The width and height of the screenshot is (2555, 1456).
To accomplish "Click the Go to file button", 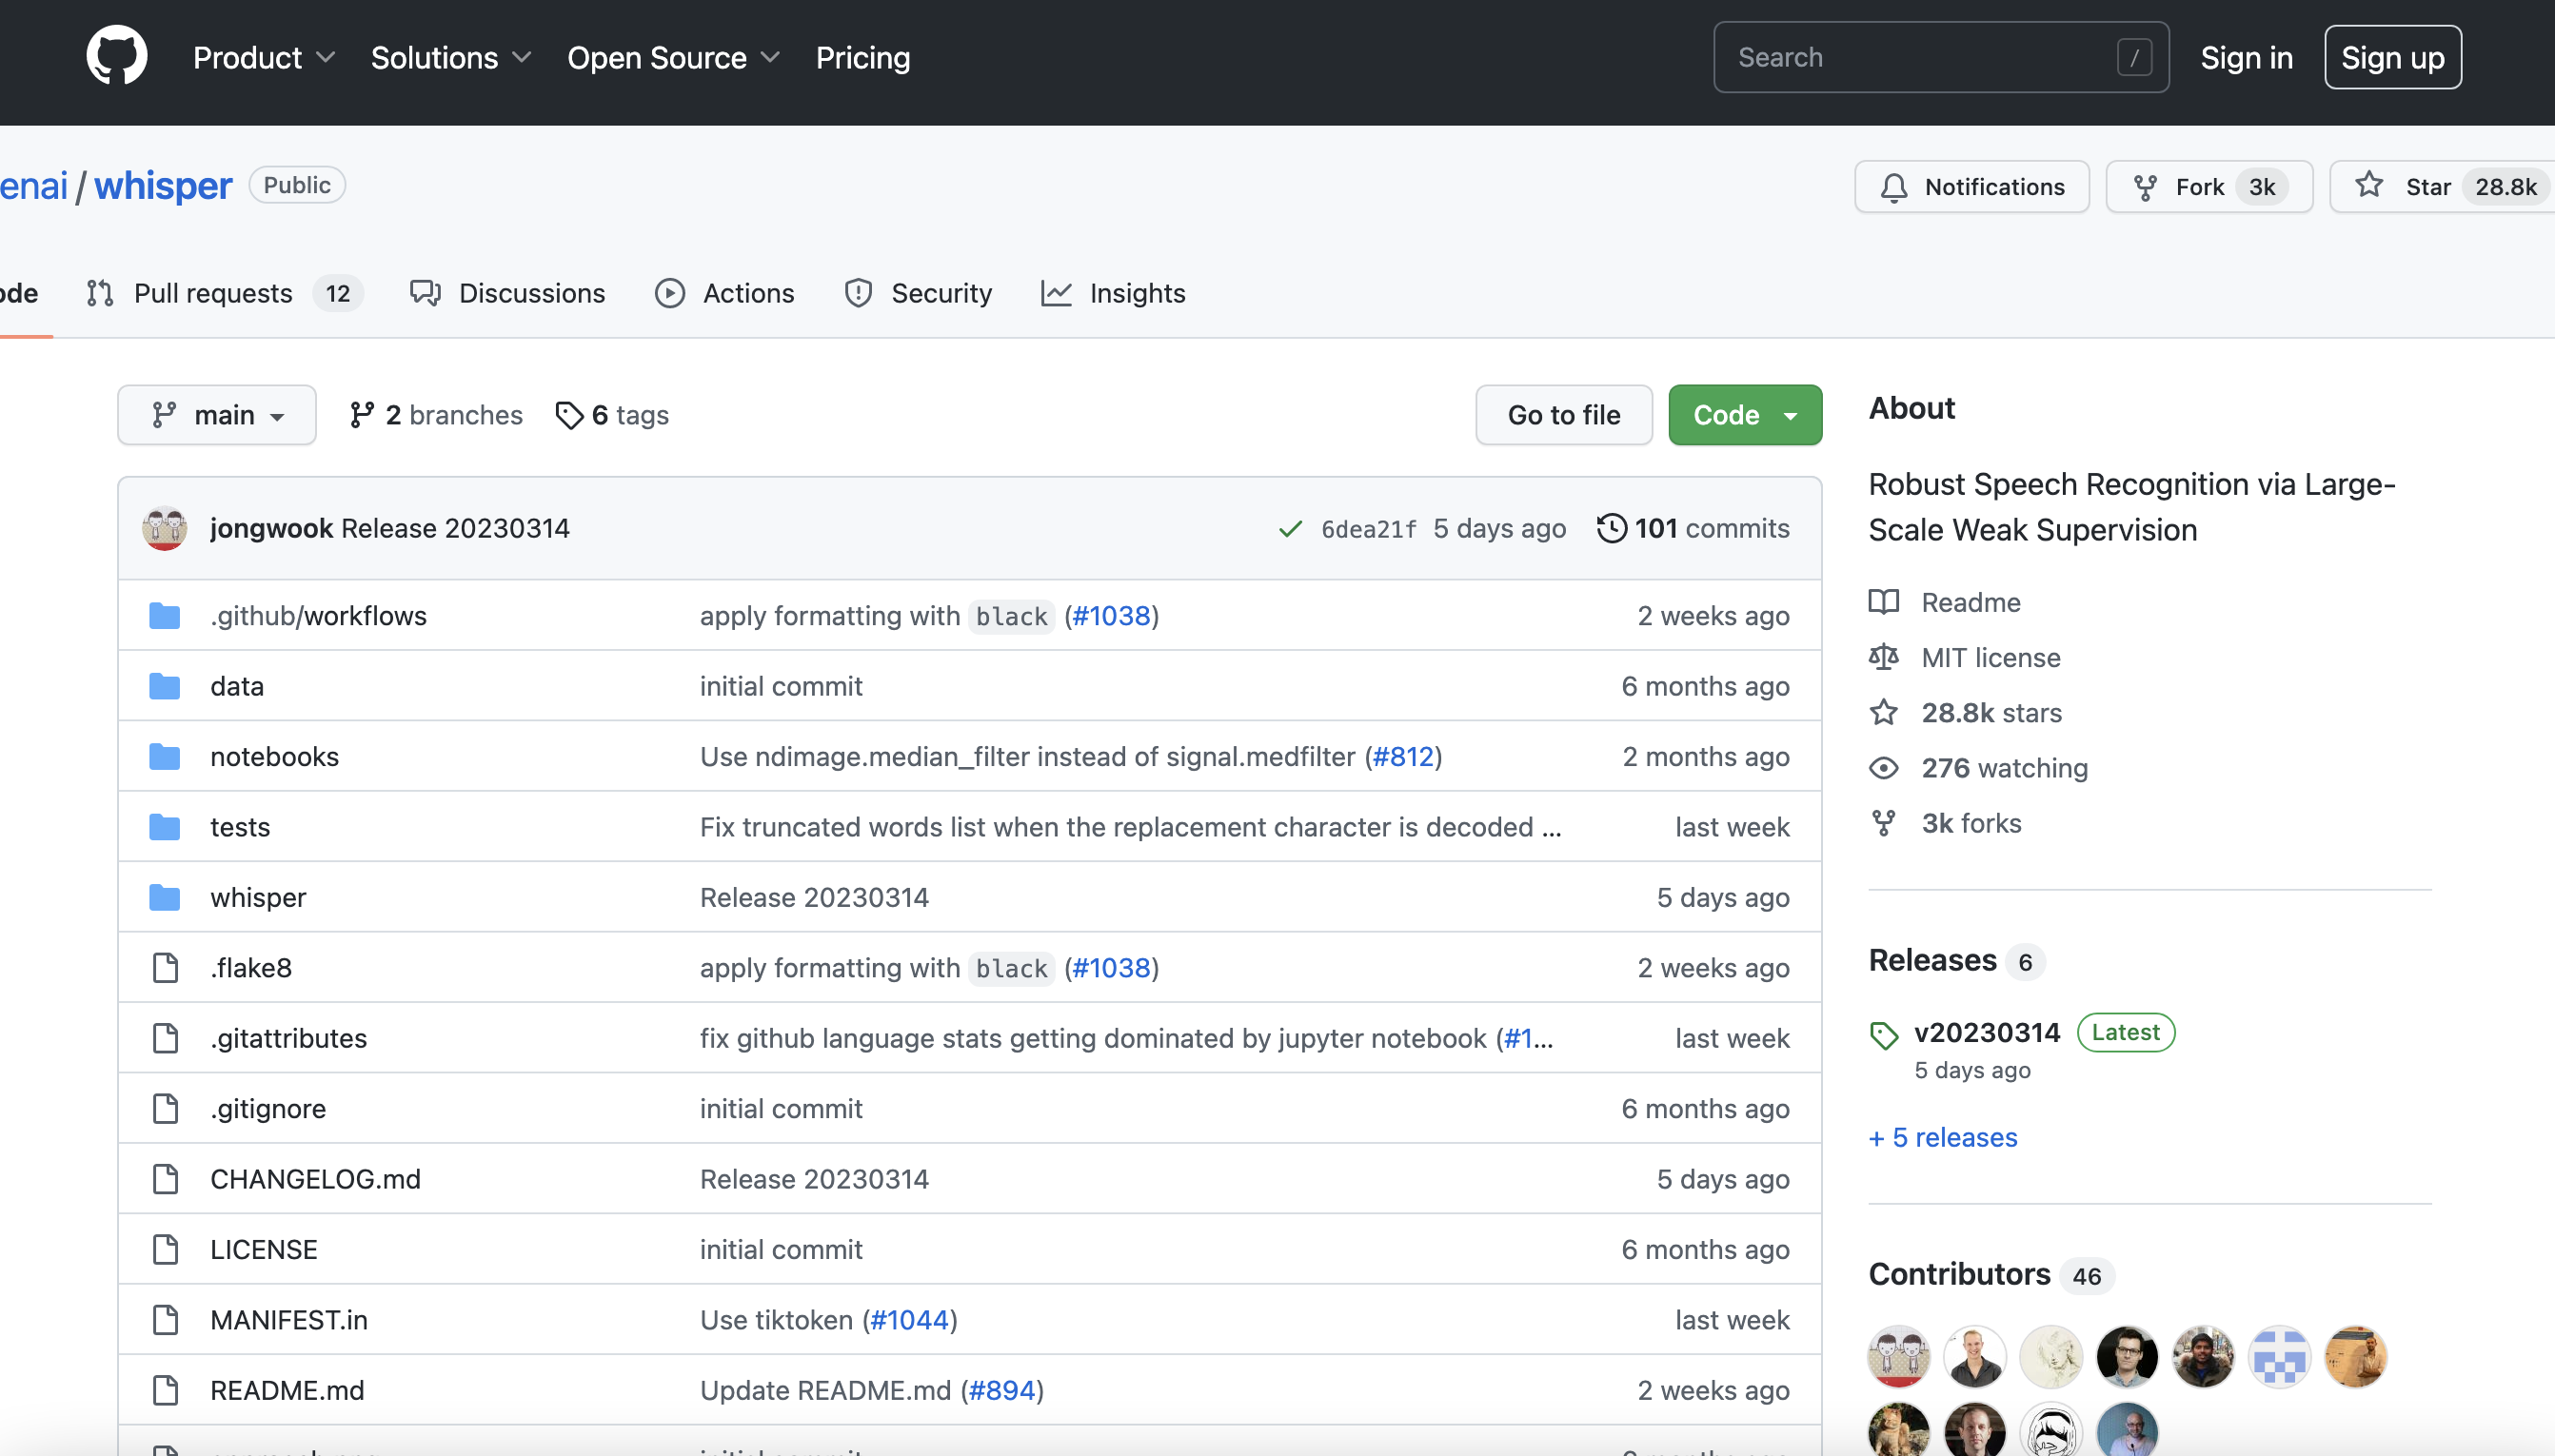I will coord(1562,414).
